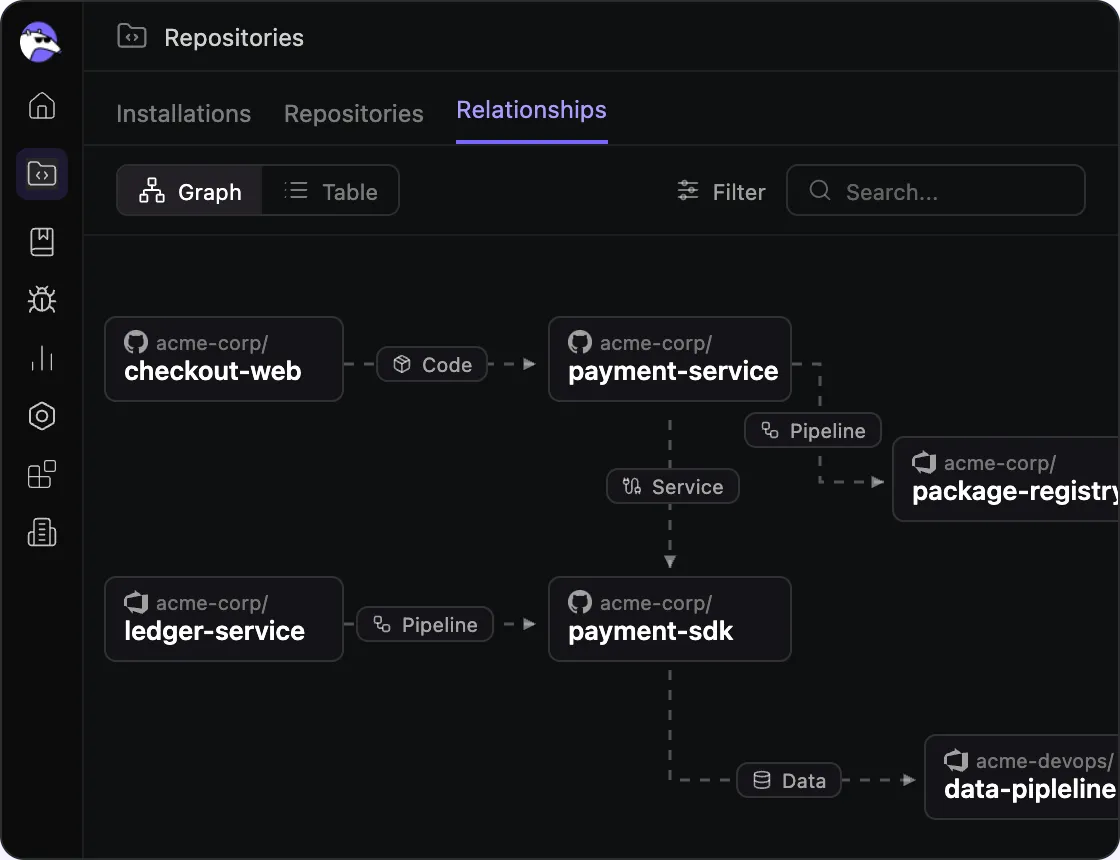Click the GitHub icon on payment-sdk node
This screenshot has width=1120, height=860.
tap(580, 602)
